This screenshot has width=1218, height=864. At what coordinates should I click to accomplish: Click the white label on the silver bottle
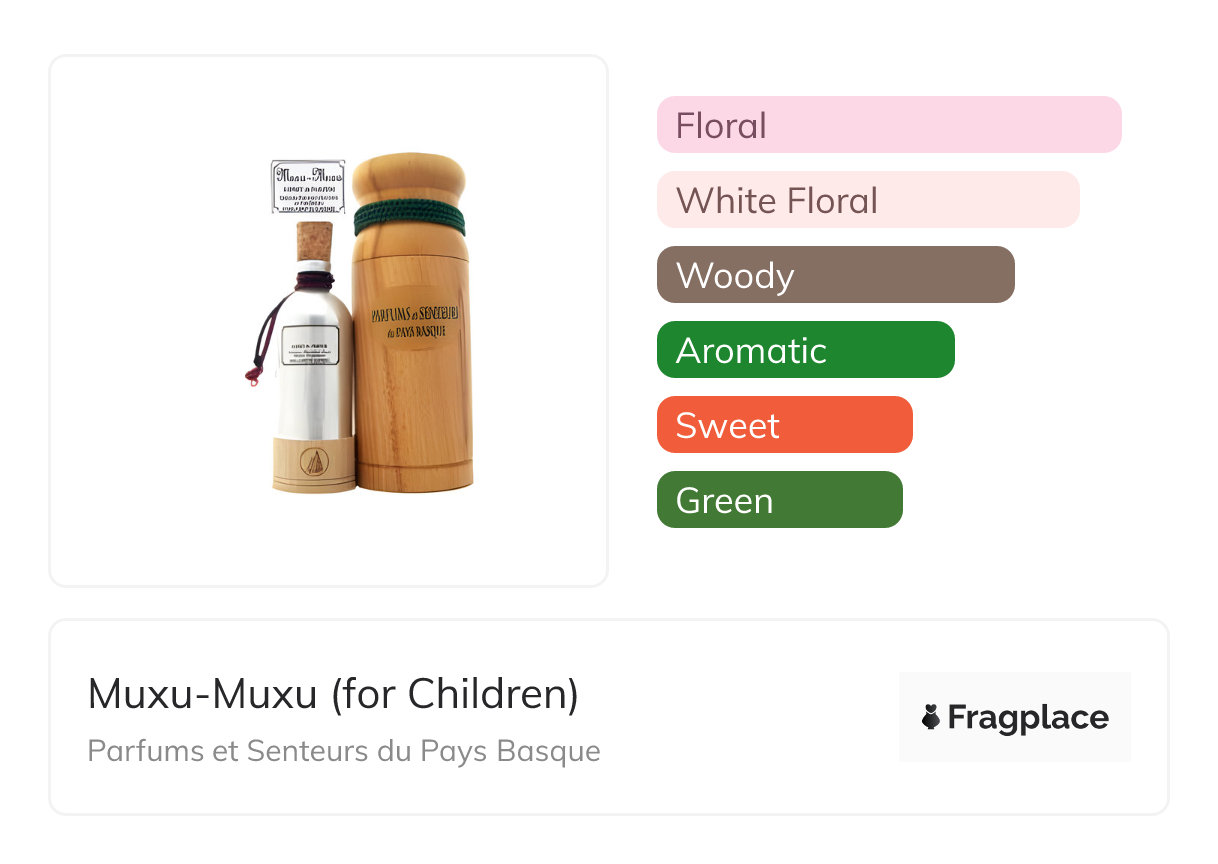click(x=310, y=344)
